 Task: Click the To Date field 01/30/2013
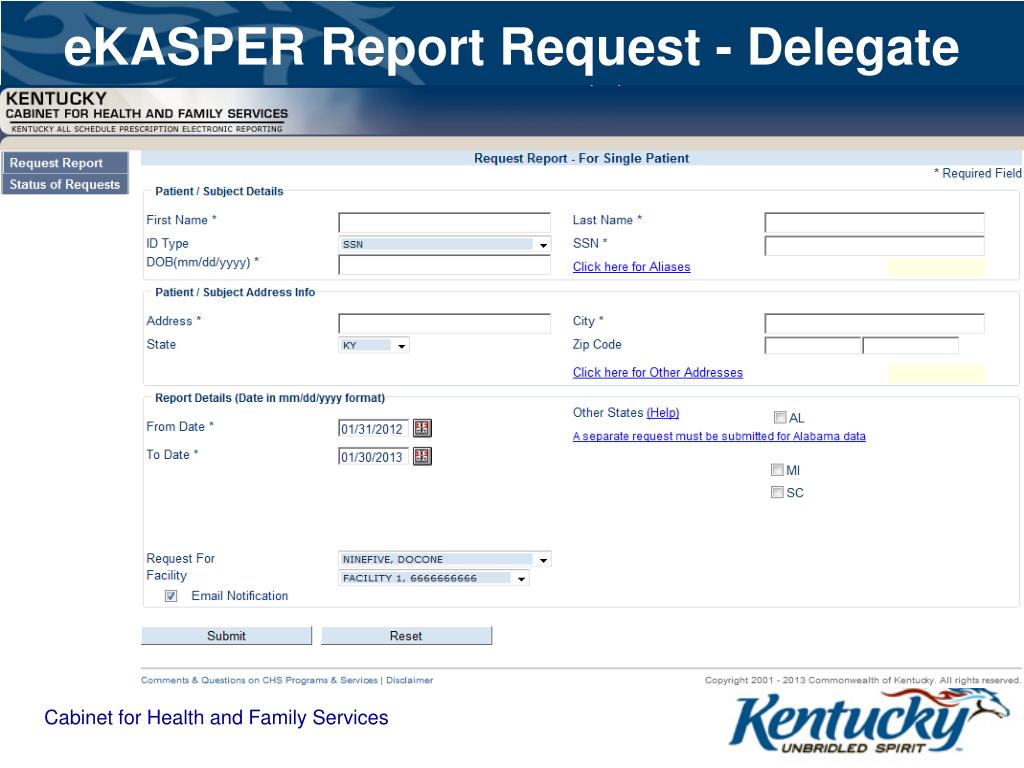coord(374,457)
